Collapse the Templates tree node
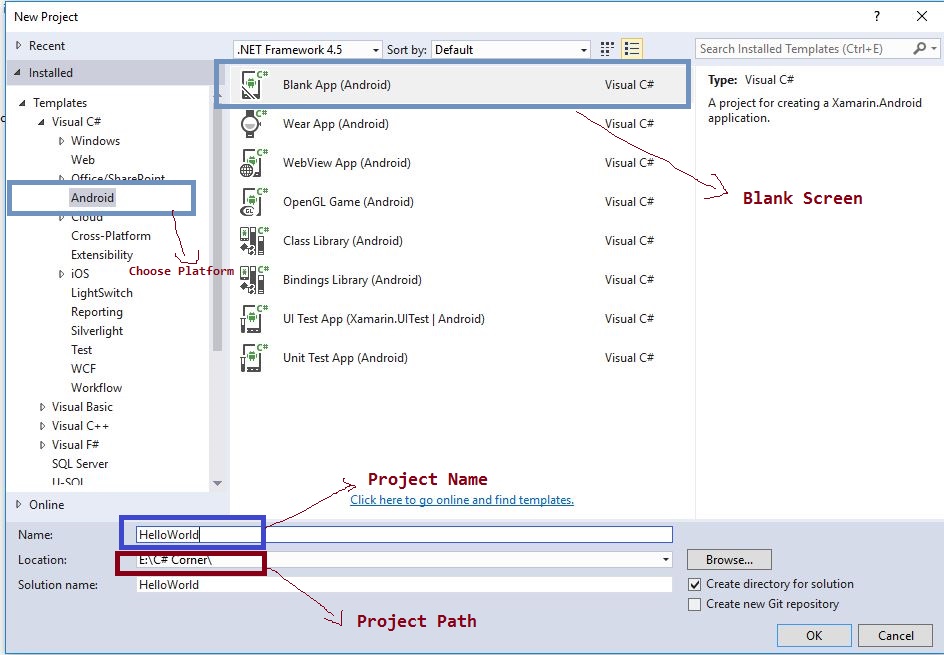The image size is (944, 655). click(22, 103)
